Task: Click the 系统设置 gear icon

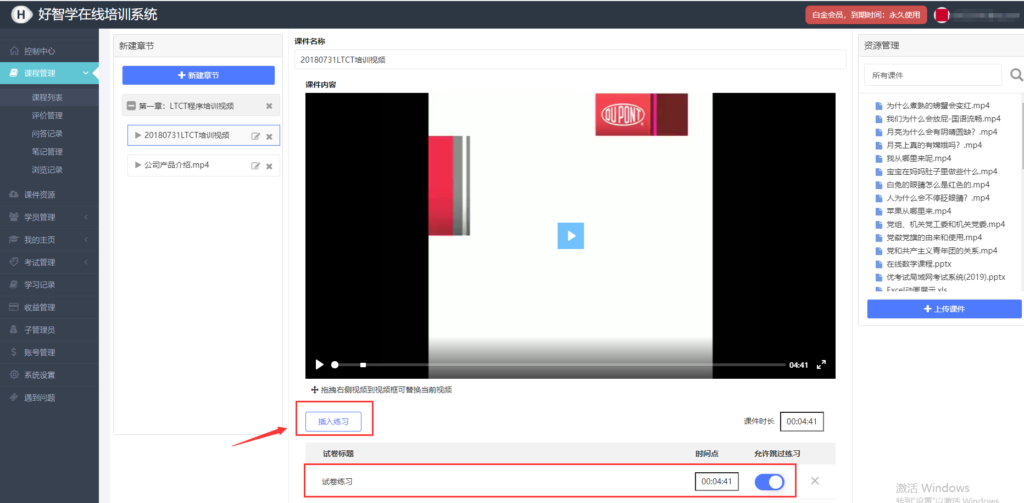Action: (x=14, y=375)
